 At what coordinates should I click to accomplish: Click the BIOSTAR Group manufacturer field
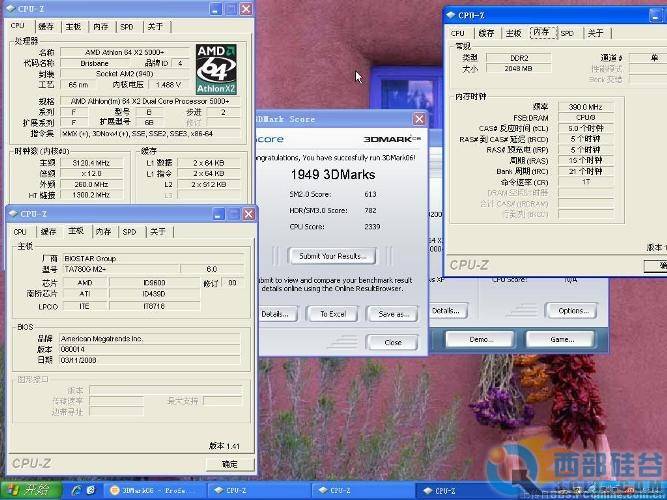click(x=153, y=258)
